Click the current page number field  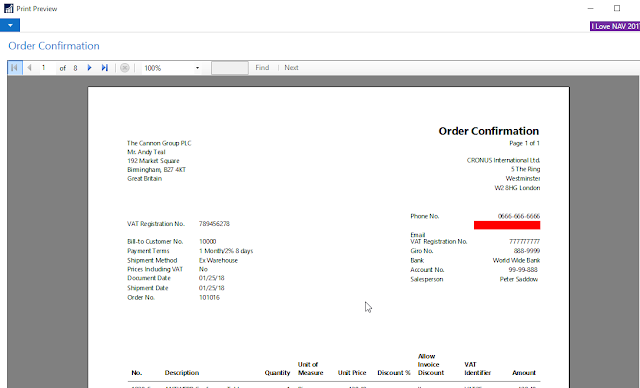click(x=47, y=68)
